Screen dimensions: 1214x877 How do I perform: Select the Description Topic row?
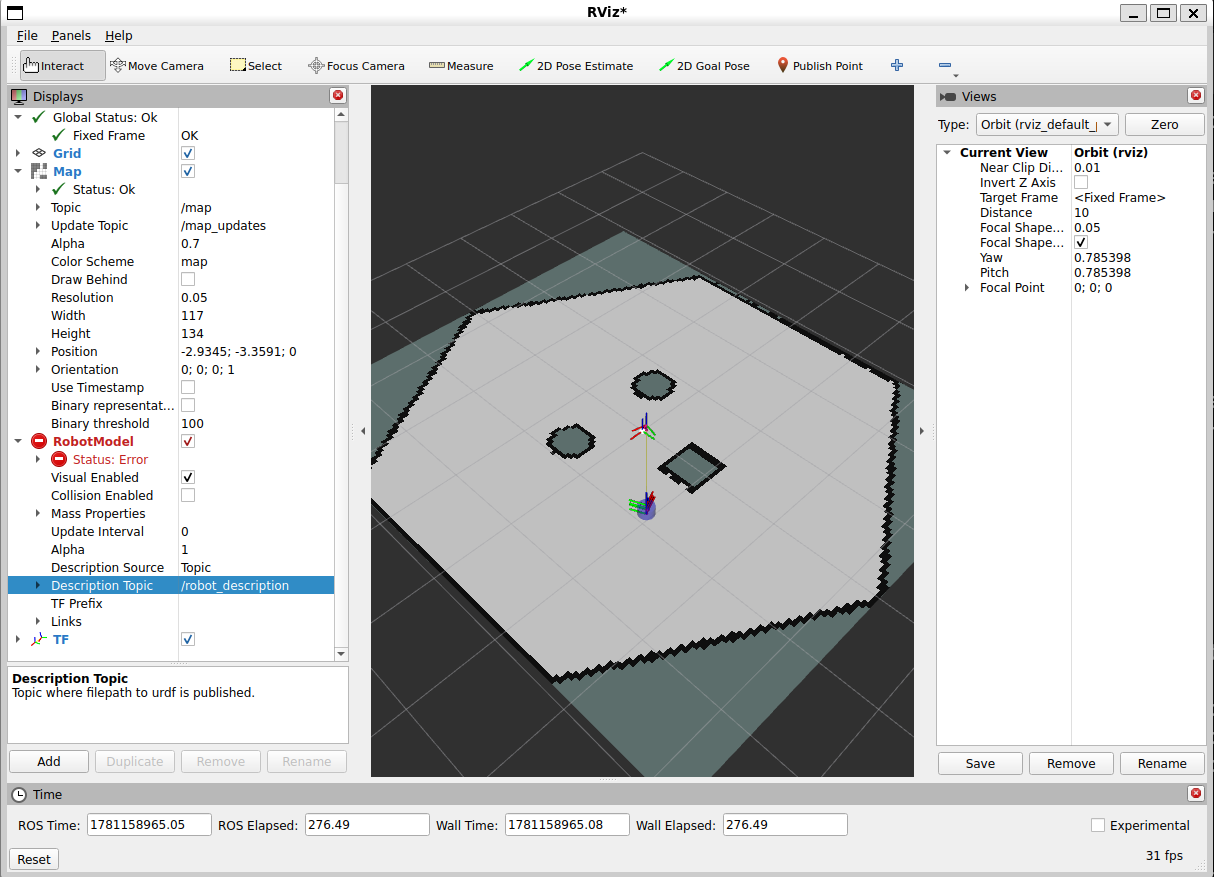tap(171, 585)
